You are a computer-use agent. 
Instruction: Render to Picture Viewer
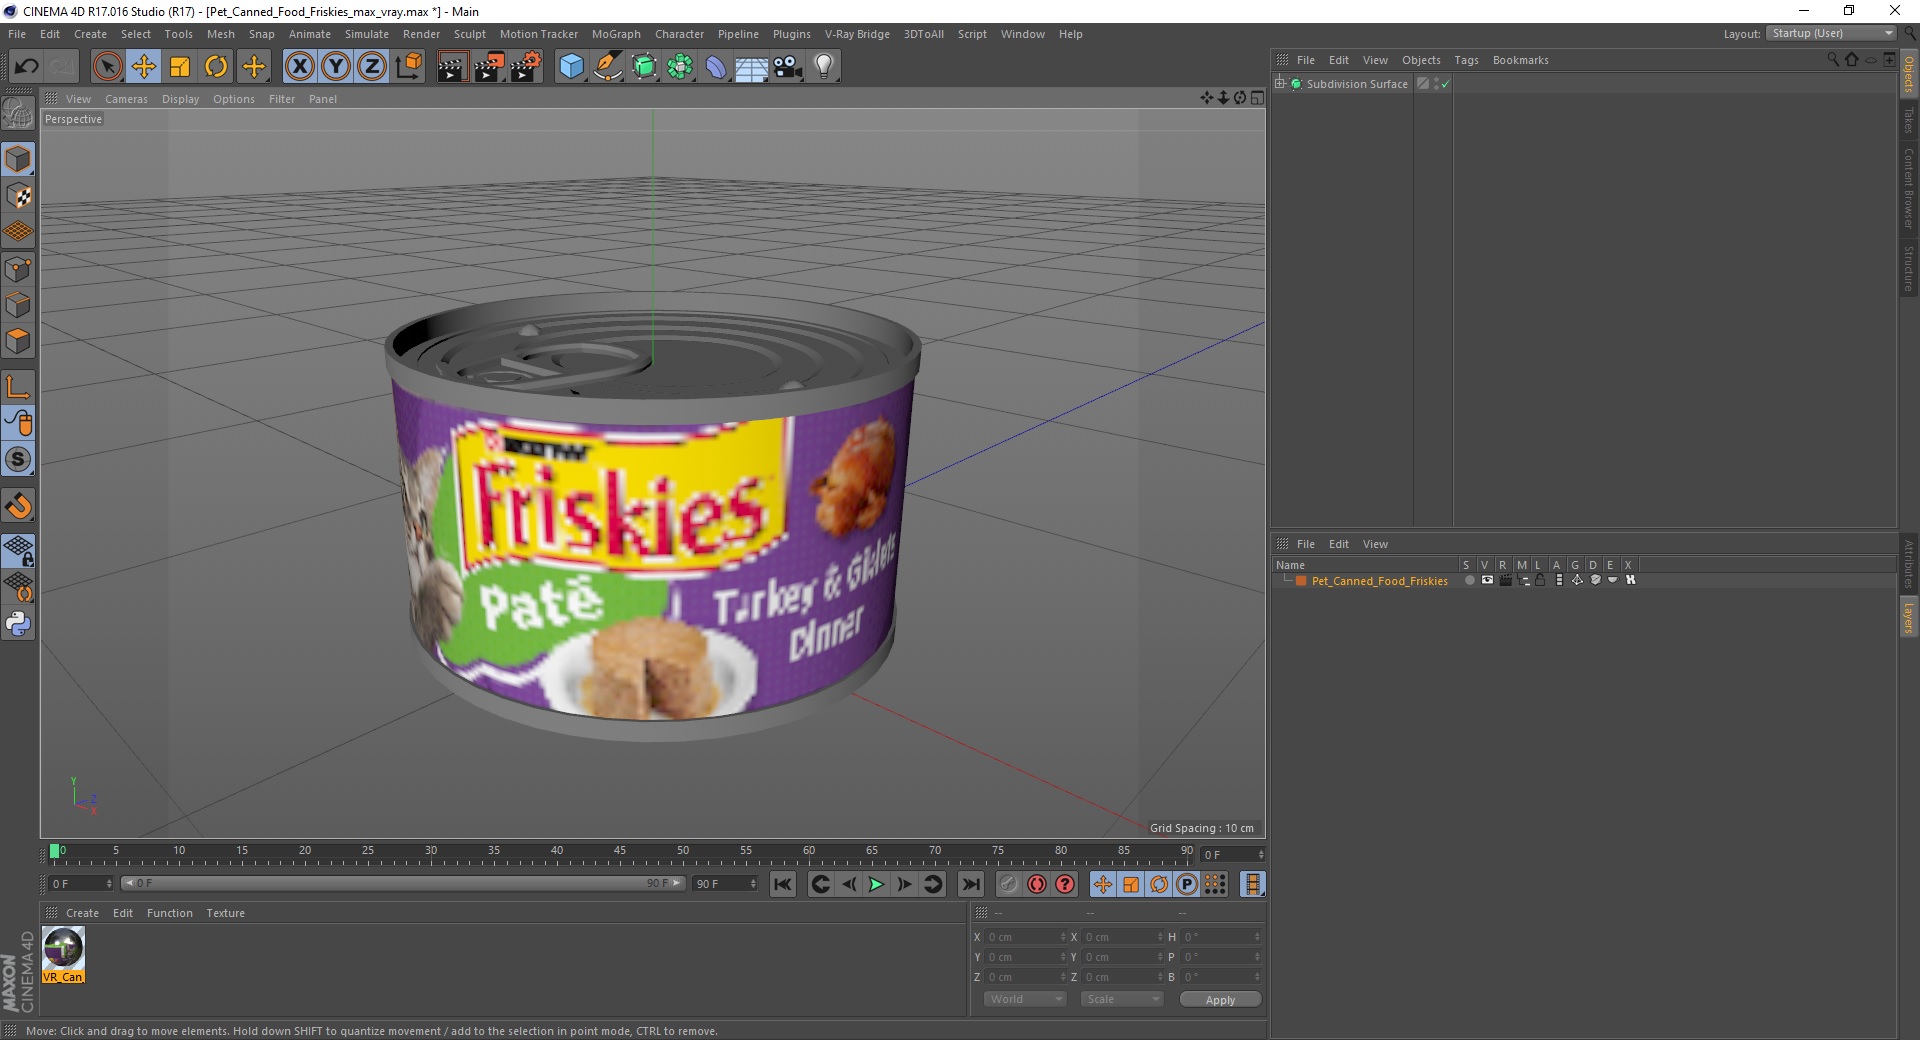click(x=489, y=67)
